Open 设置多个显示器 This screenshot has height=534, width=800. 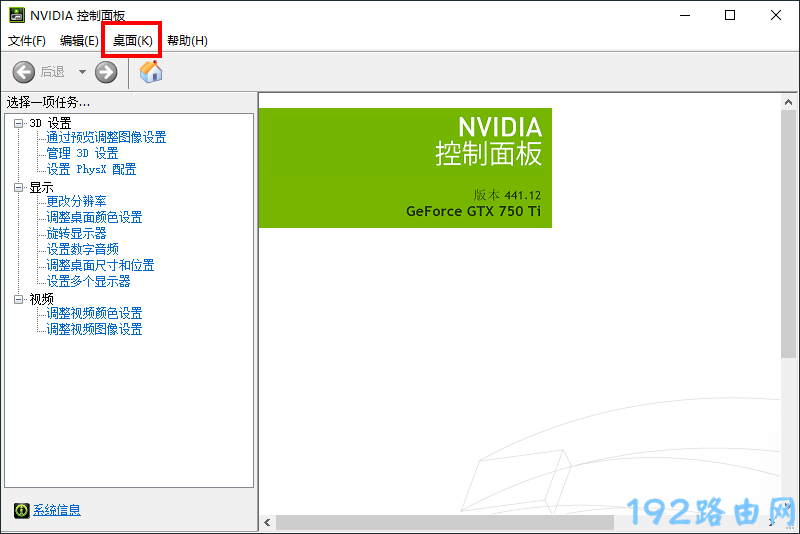88,282
